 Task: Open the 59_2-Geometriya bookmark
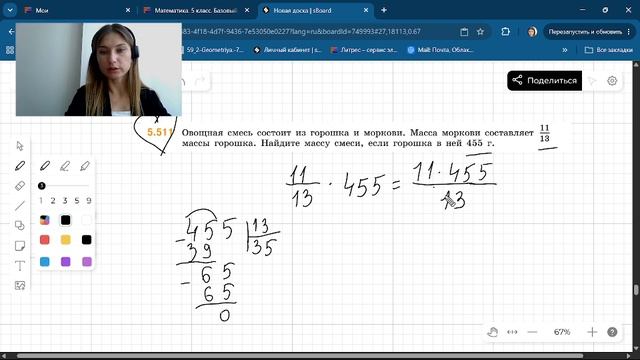pos(214,50)
